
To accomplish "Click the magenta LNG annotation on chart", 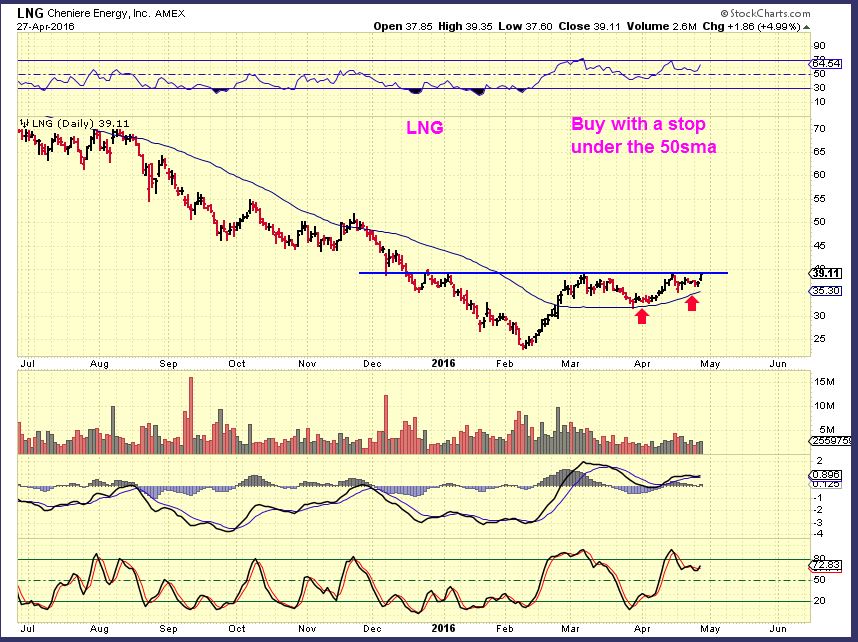I will [425, 128].
